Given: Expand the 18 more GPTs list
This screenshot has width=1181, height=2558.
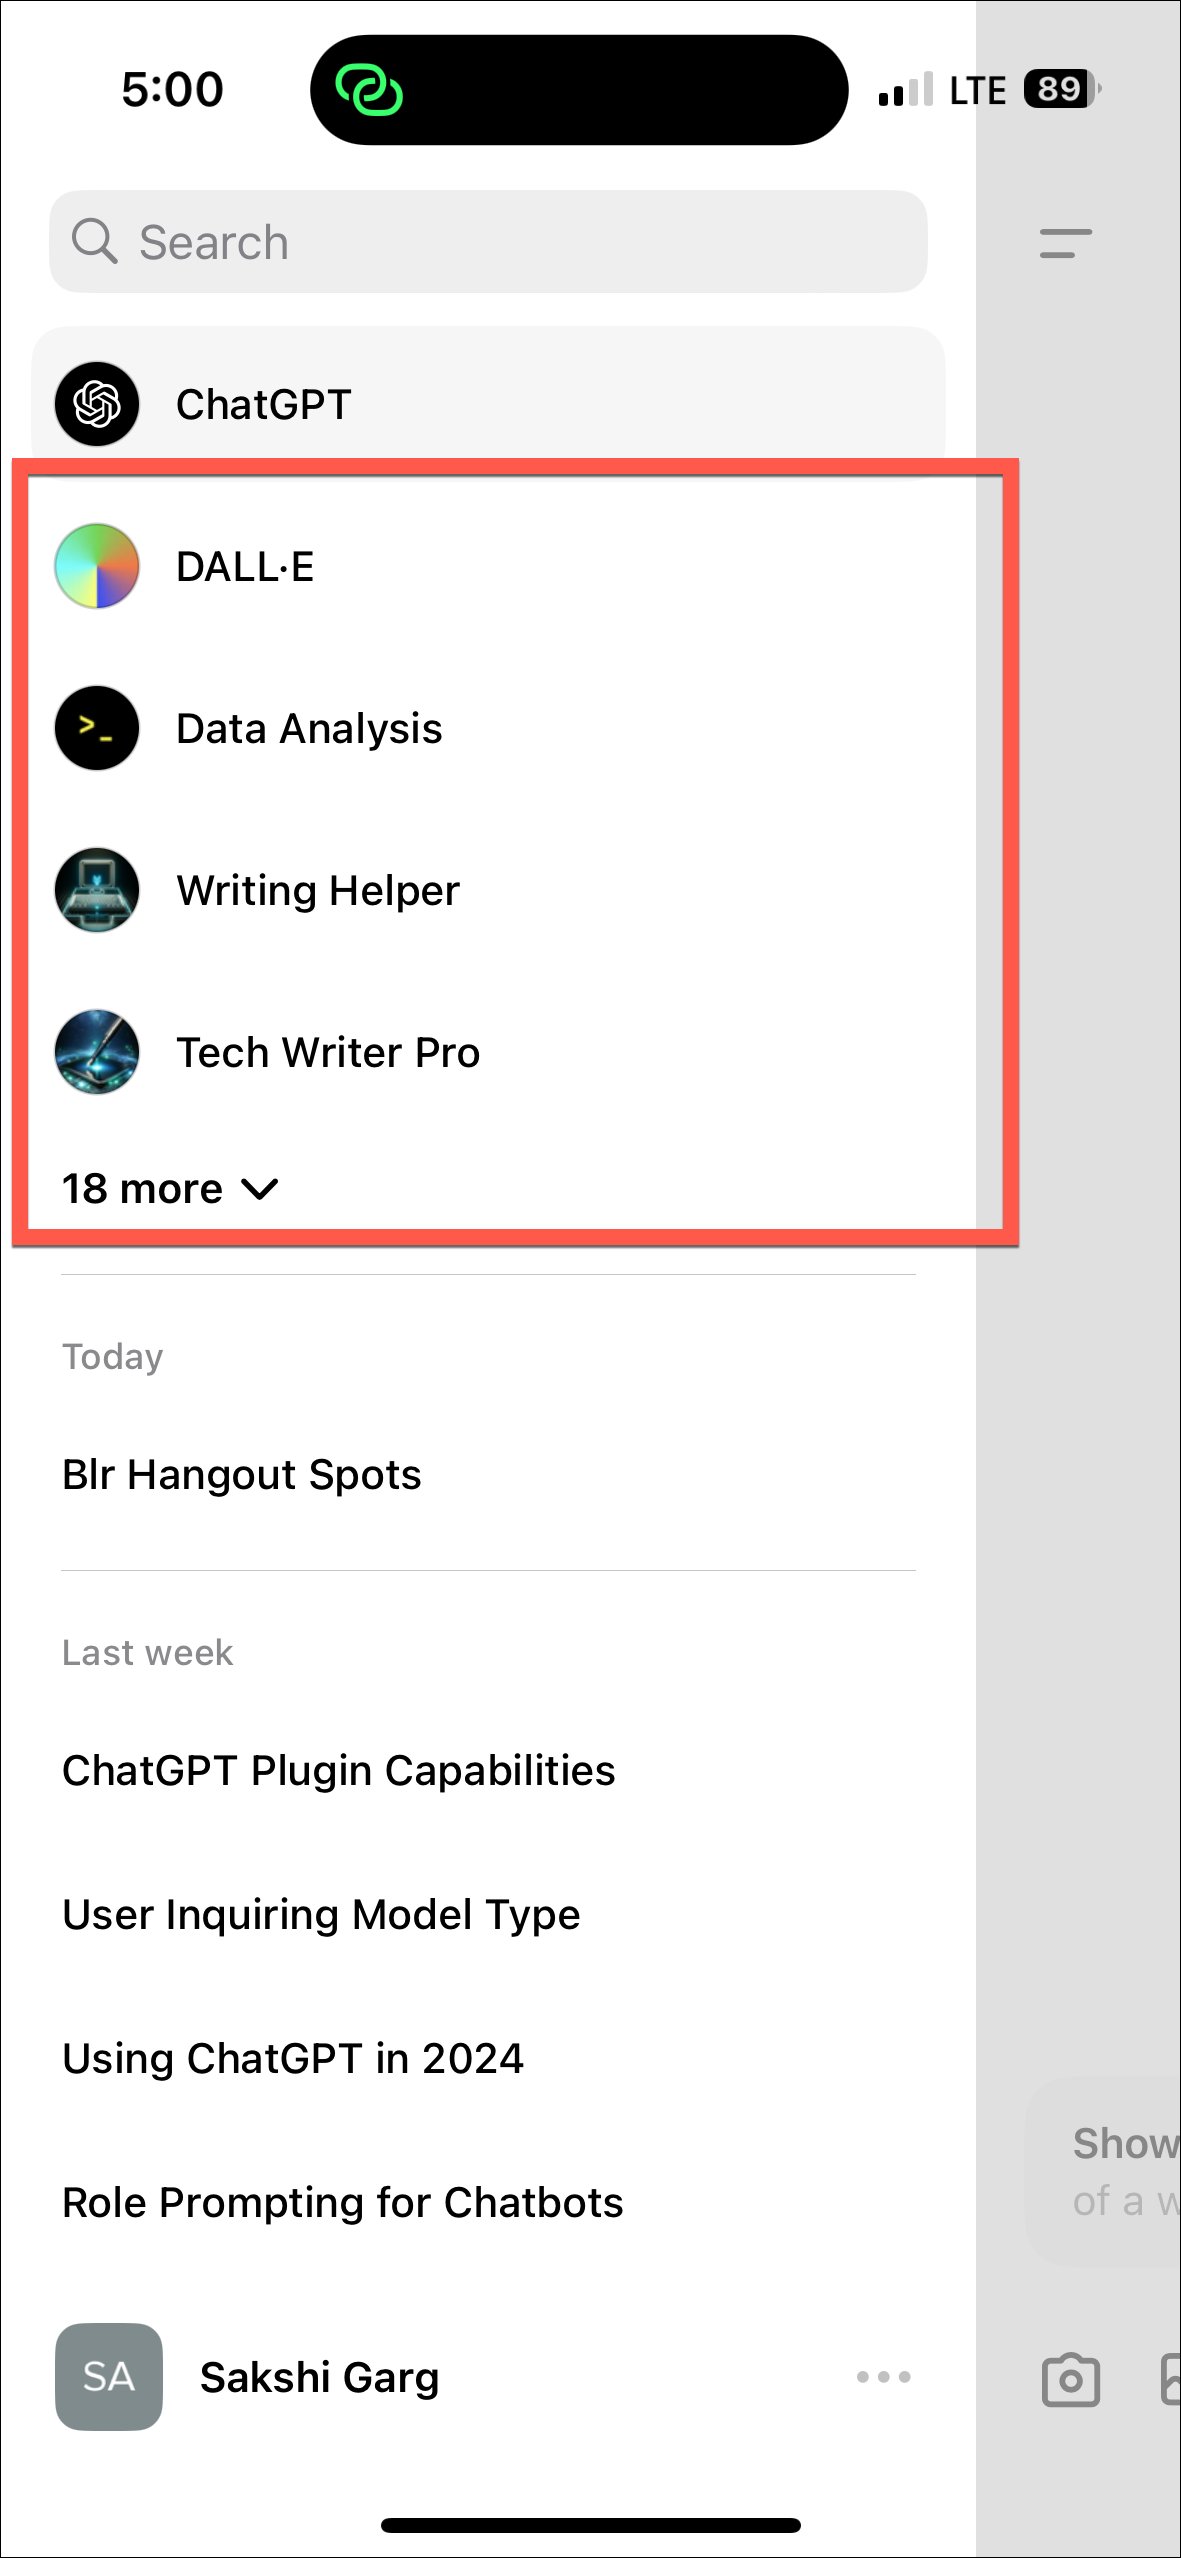Looking at the screenshot, I should click(170, 1189).
